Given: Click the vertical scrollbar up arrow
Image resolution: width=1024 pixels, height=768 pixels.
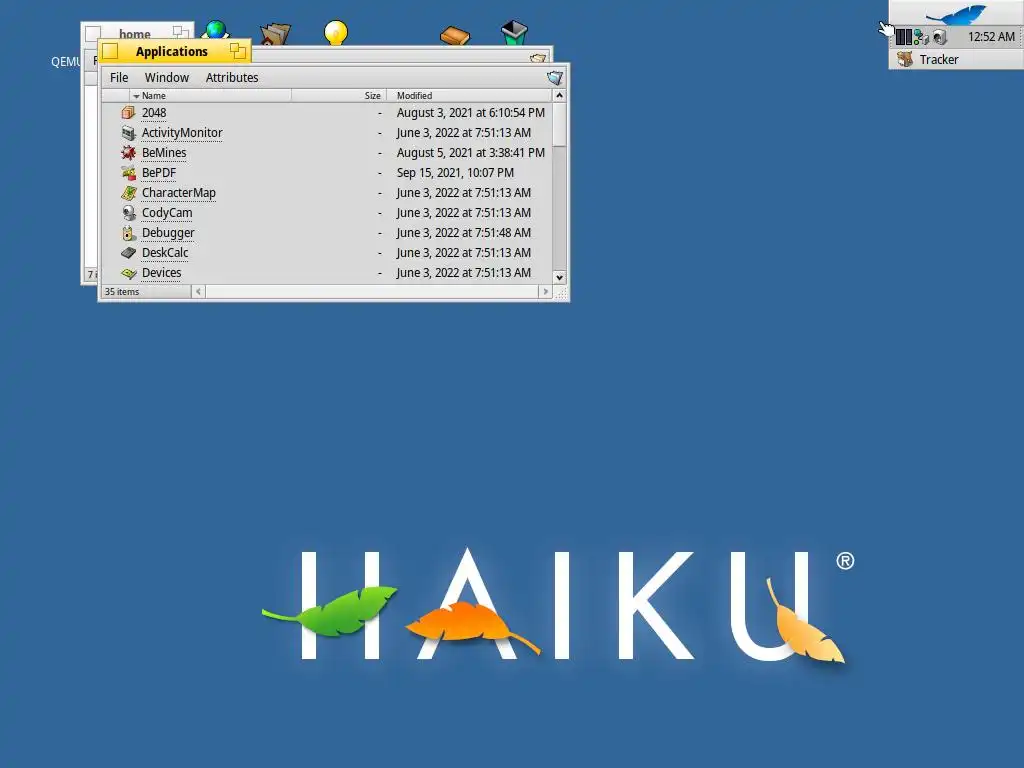Looking at the screenshot, I should (x=559, y=95).
